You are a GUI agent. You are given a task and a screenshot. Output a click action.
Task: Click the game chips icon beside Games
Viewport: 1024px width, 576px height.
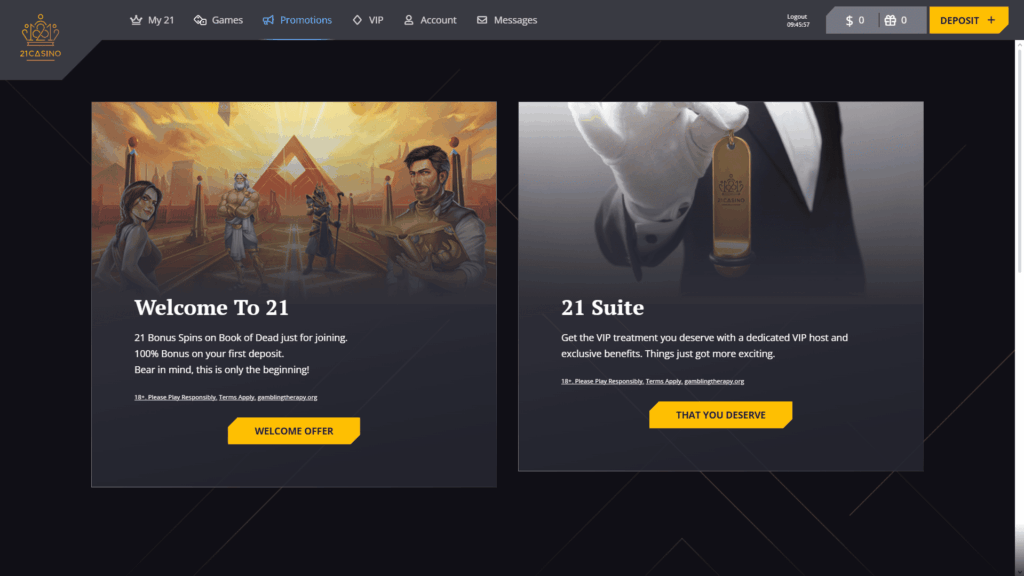200,20
